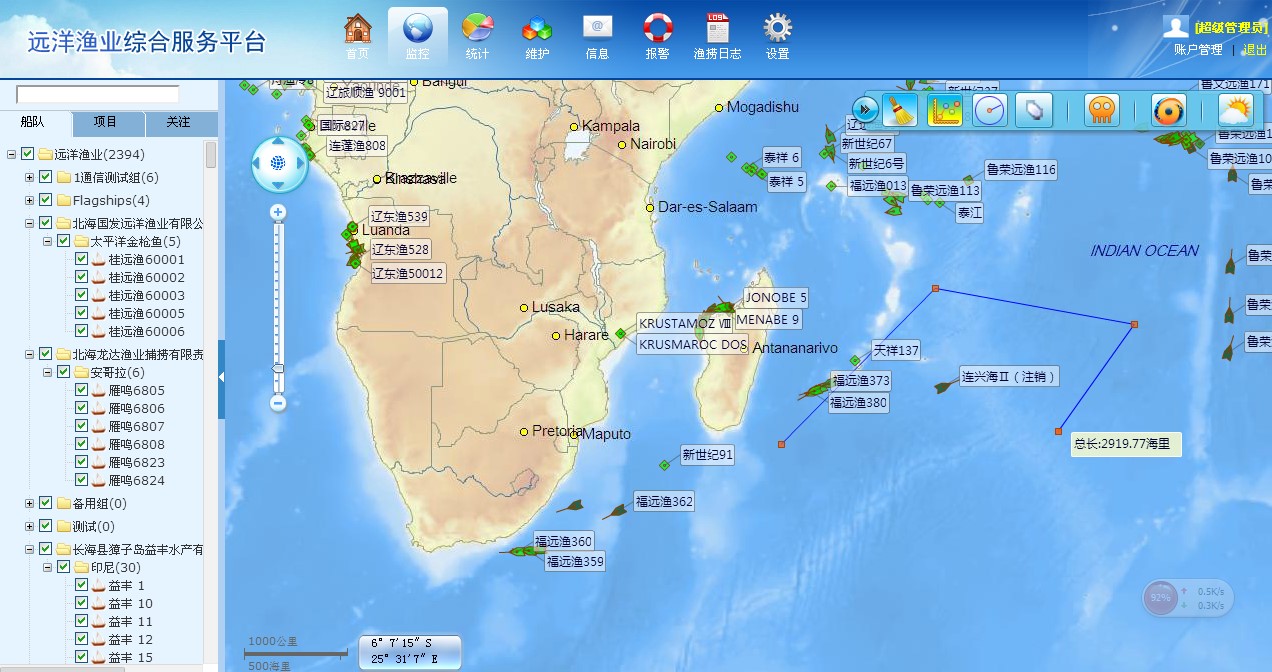Uncheck the Flagships(4) group checkbox
This screenshot has height=672, width=1272.
point(46,200)
